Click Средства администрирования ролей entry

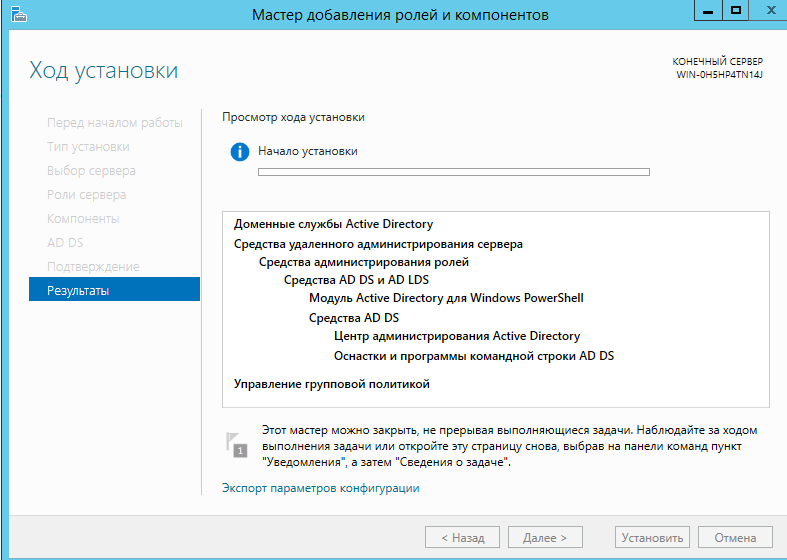coord(364,262)
